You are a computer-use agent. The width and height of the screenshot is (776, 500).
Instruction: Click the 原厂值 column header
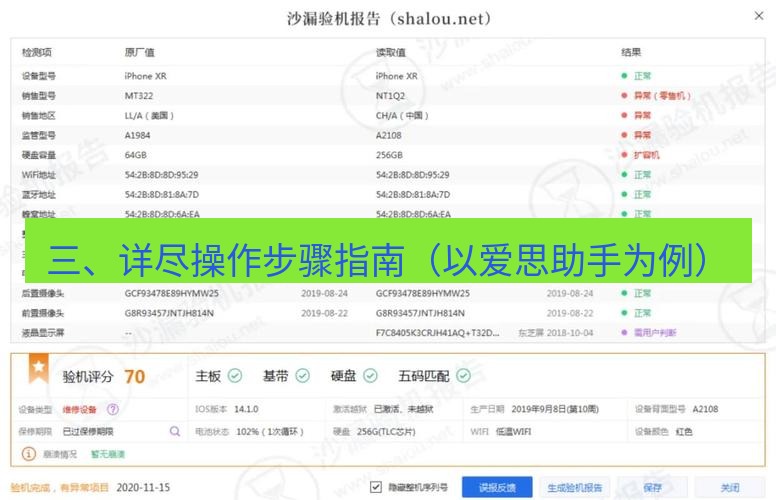tap(140, 52)
